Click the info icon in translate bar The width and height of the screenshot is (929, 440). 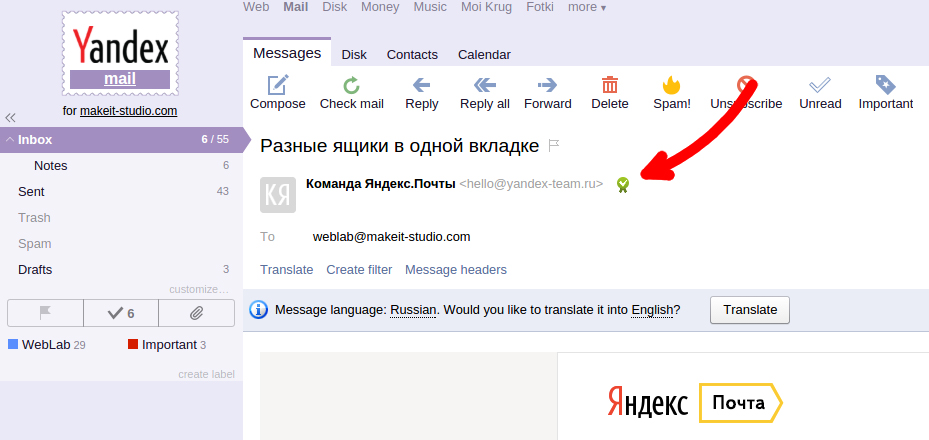pyautogui.click(x=258, y=310)
